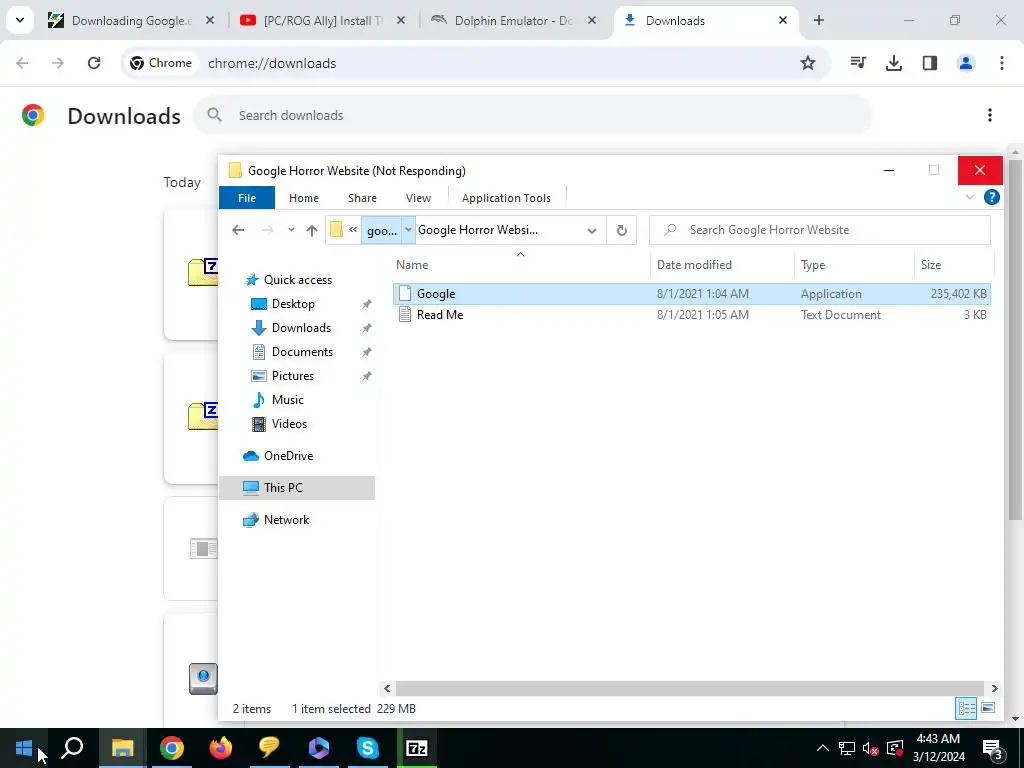This screenshot has width=1024, height=768.
Task: Click the Explorer help icon
Action: coord(991,197)
